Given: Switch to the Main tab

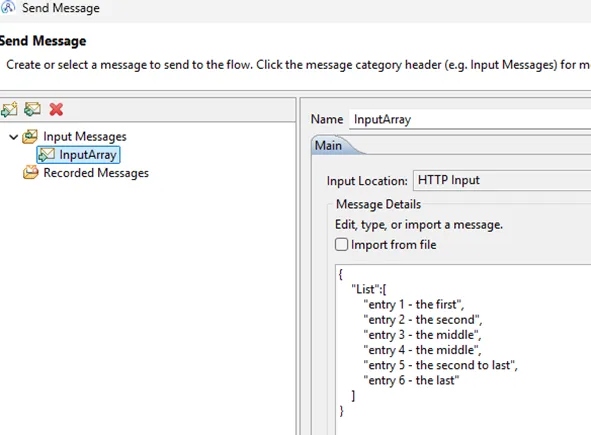Looking at the screenshot, I should click(329, 146).
